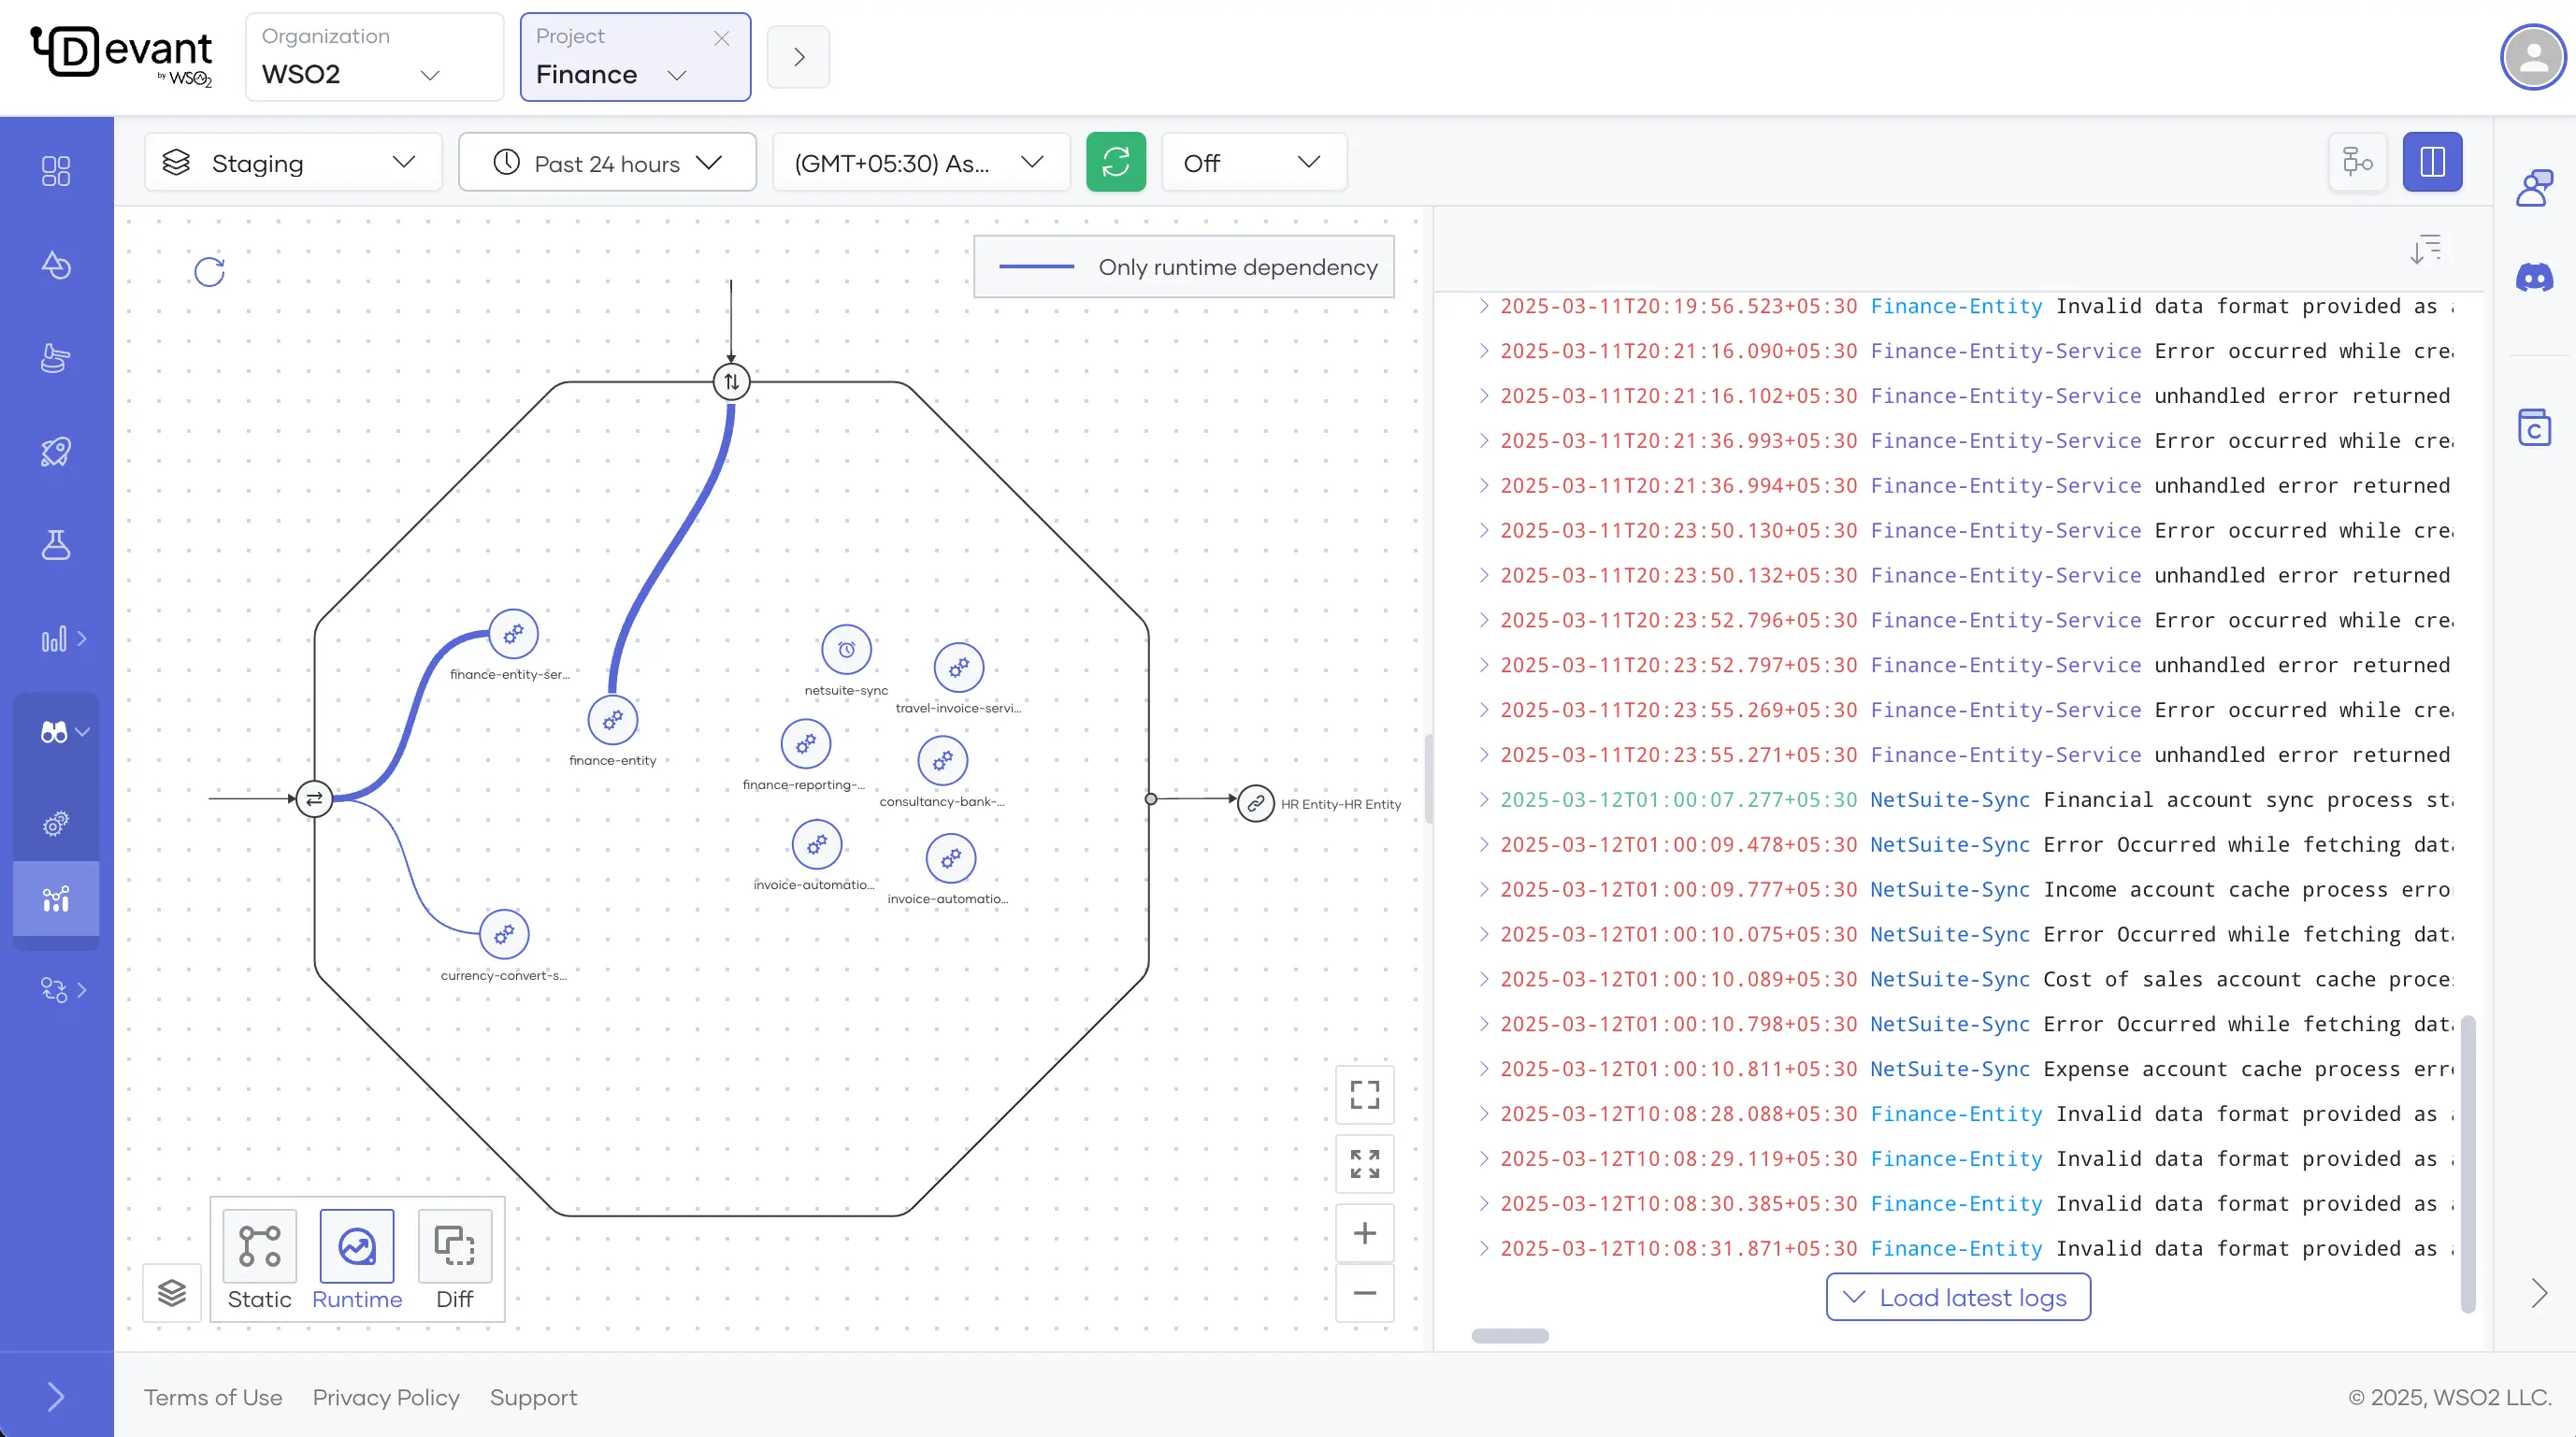Expand the 01:00:07.277 NetSuite-Sync log entry
This screenshot has width=2576, height=1437.
tap(1484, 799)
